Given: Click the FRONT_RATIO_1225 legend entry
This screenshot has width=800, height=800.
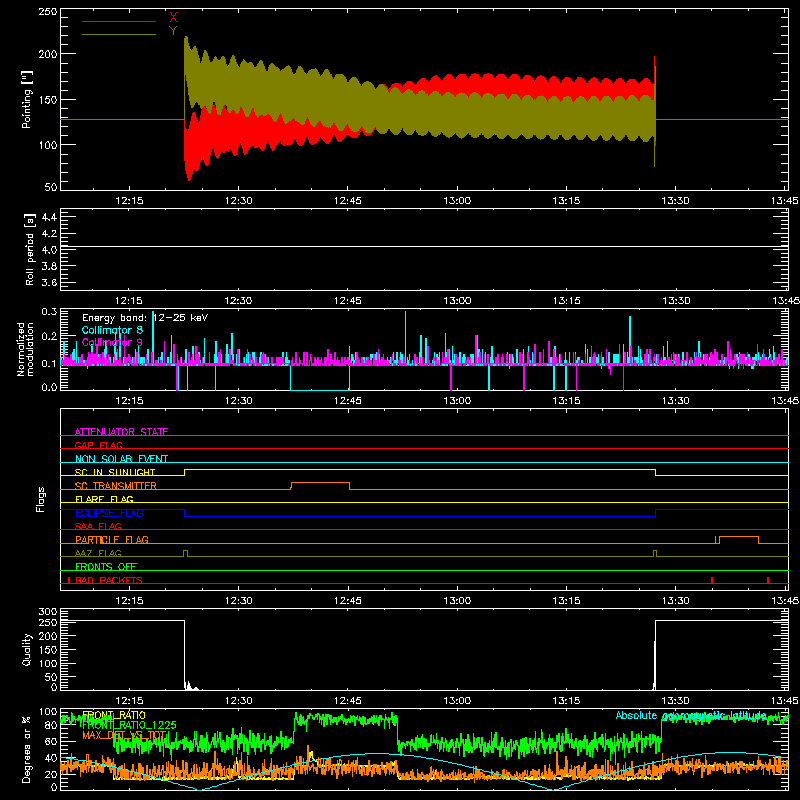Looking at the screenshot, I should click(129, 725).
